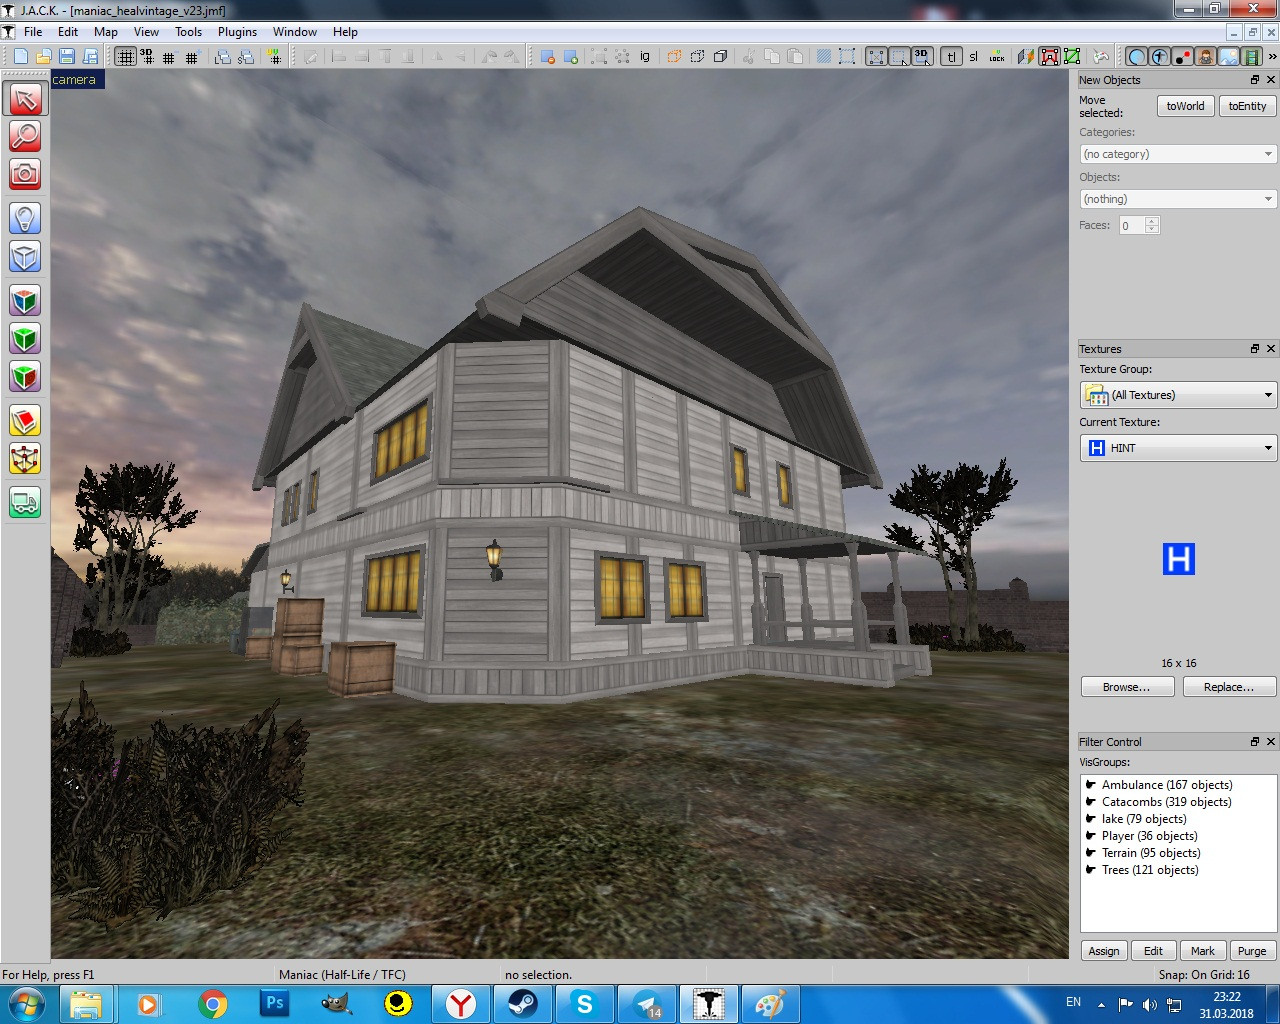The image size is (1280, 1024).
Task: Toggle the models display character icon
Action: [x=1206, y=56]
